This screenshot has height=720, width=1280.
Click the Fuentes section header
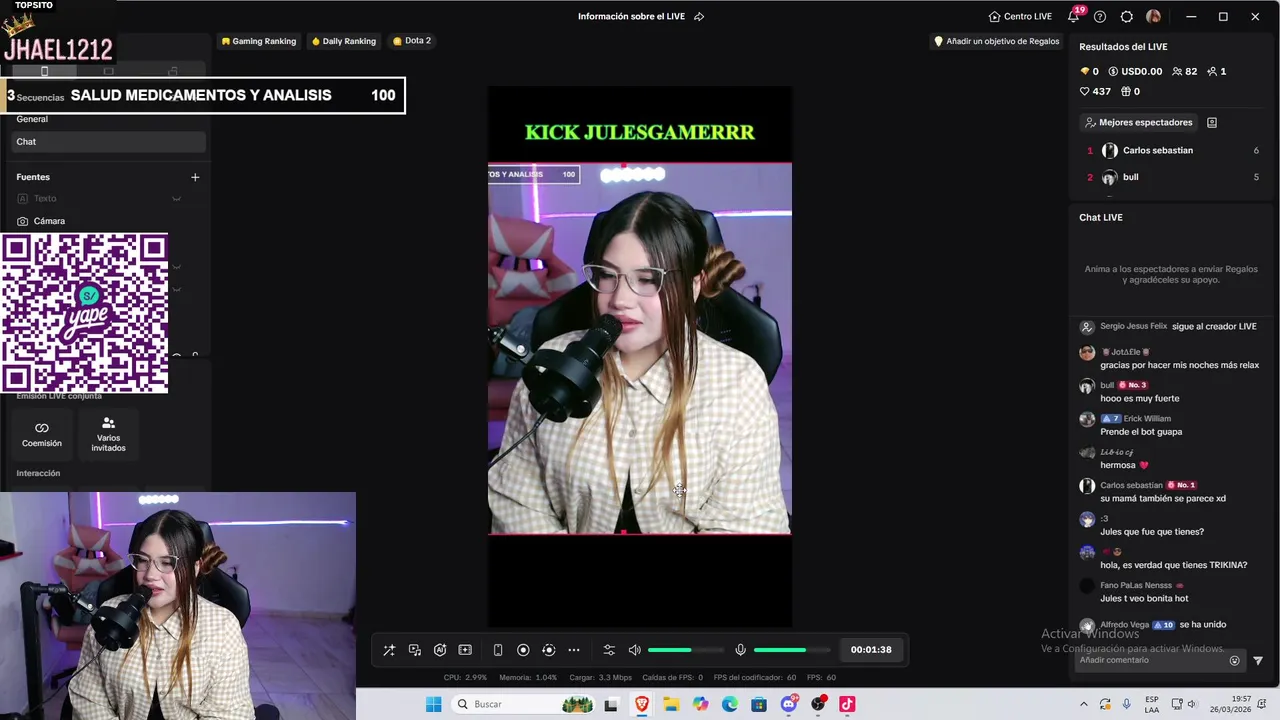(33, 177)
